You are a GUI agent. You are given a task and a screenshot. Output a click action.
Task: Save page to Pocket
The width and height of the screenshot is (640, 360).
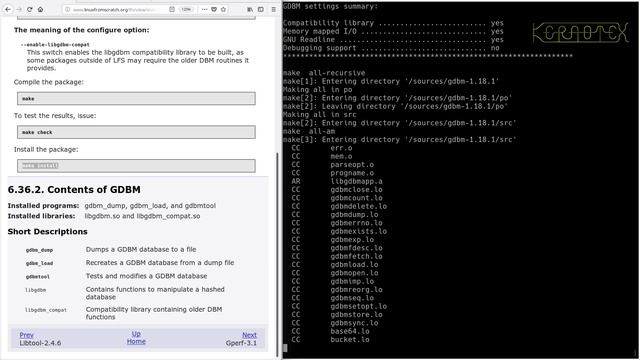pos(213,9)
